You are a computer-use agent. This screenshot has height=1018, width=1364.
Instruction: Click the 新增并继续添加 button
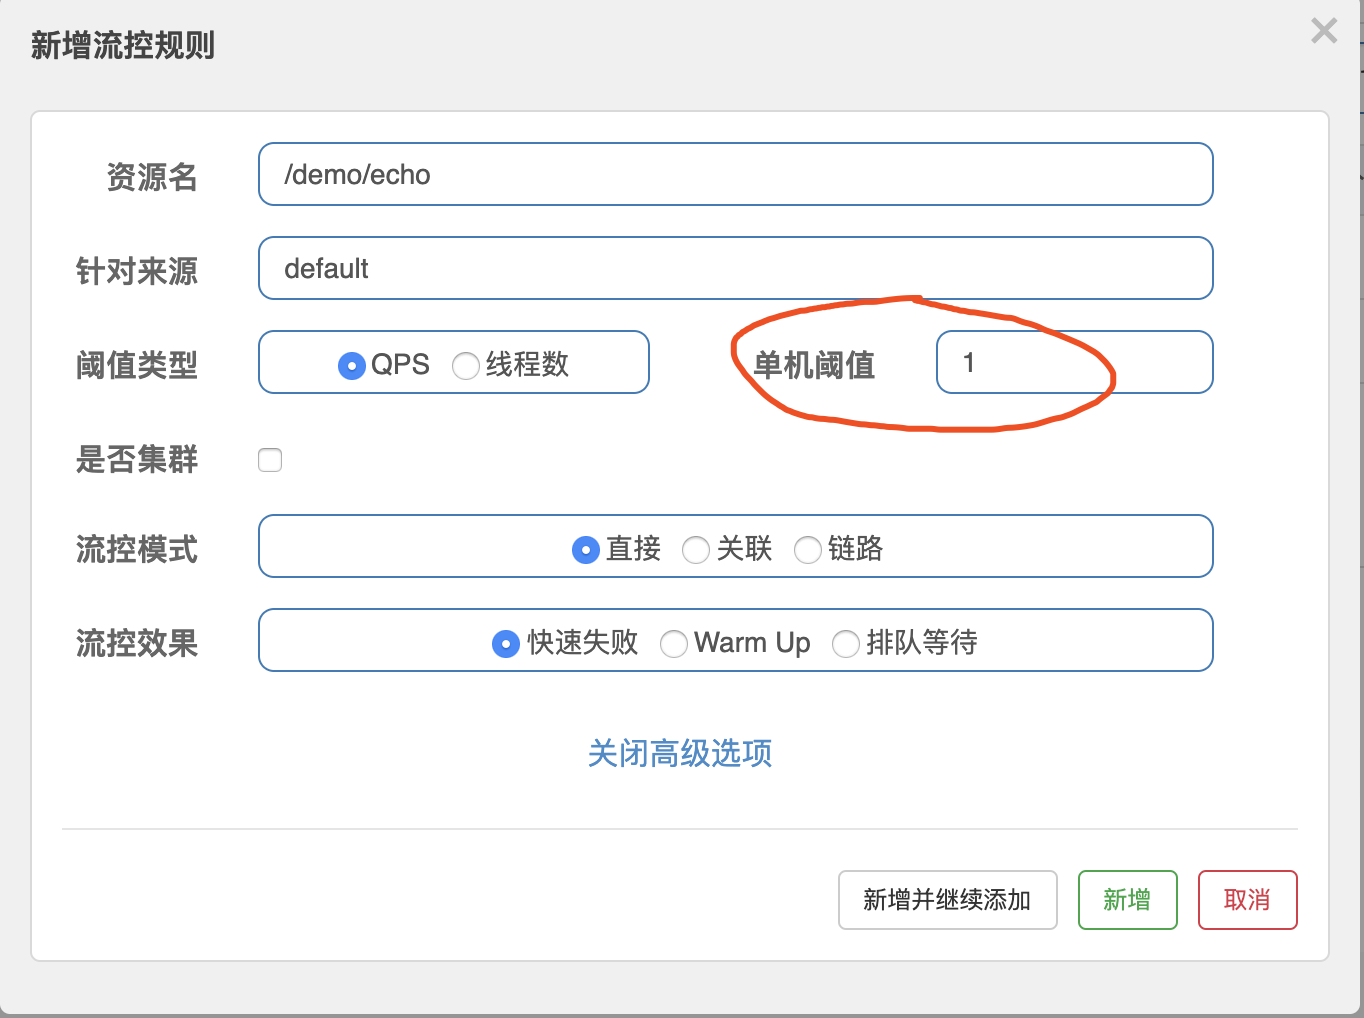click(x=947, y=899)
